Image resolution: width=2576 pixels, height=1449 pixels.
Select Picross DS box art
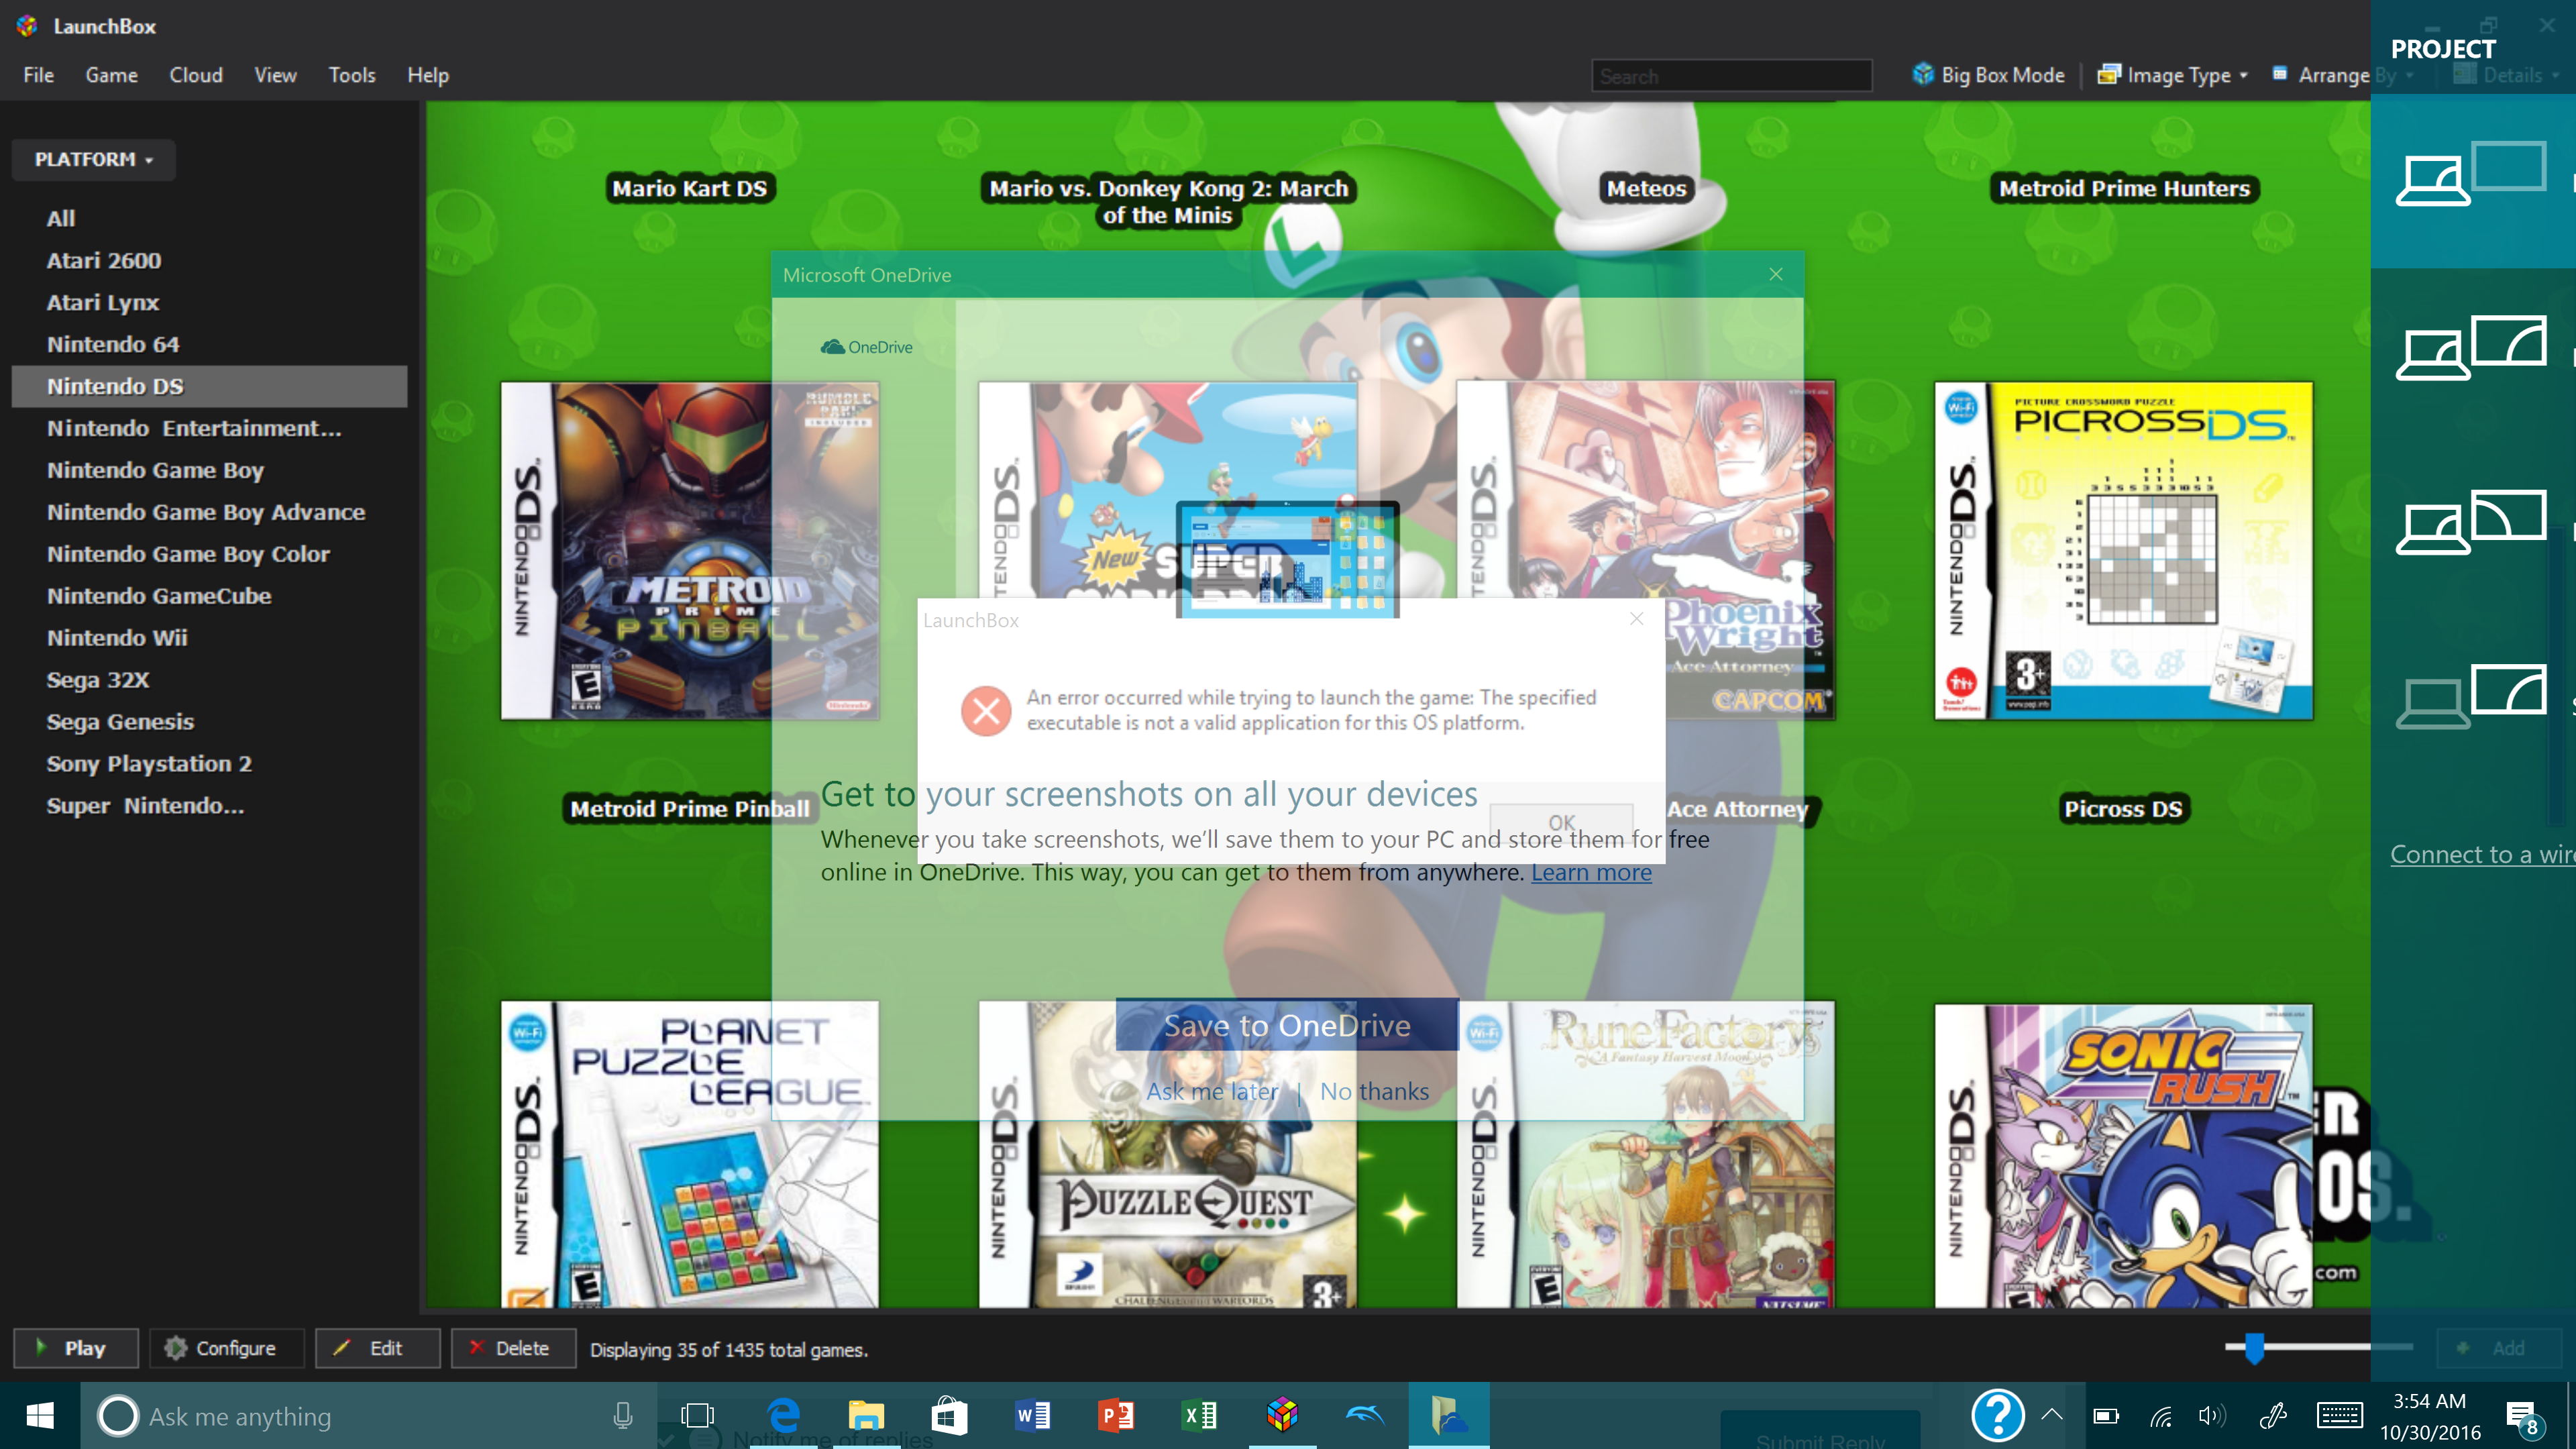2124,550
